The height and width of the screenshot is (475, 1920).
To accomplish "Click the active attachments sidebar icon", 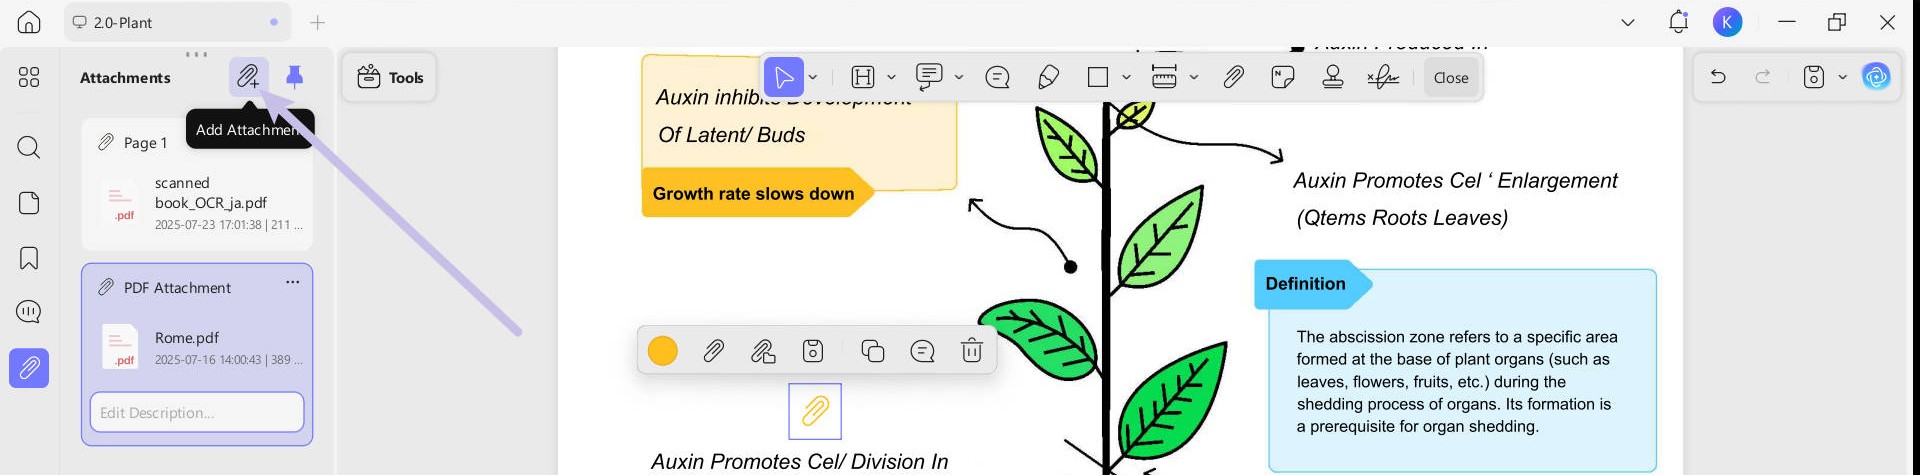I will [29, 368].
